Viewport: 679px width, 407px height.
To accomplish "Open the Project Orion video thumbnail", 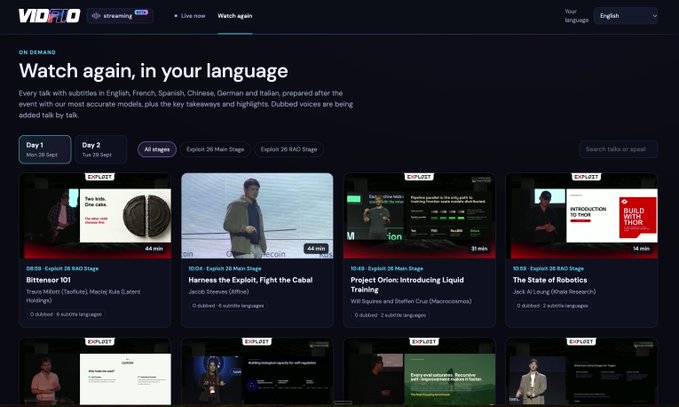I will click(x=419, y=216).
